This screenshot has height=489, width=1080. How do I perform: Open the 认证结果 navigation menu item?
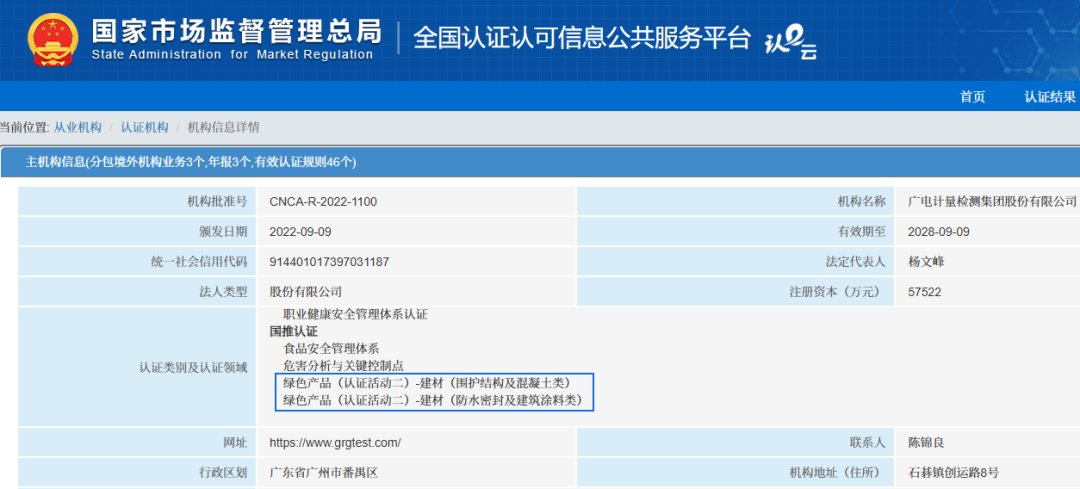click(1050, 97)
